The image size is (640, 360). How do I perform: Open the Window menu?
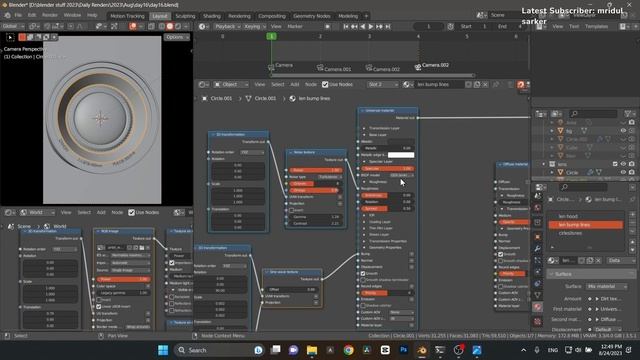pyautogui.click(x=72, y=16)
